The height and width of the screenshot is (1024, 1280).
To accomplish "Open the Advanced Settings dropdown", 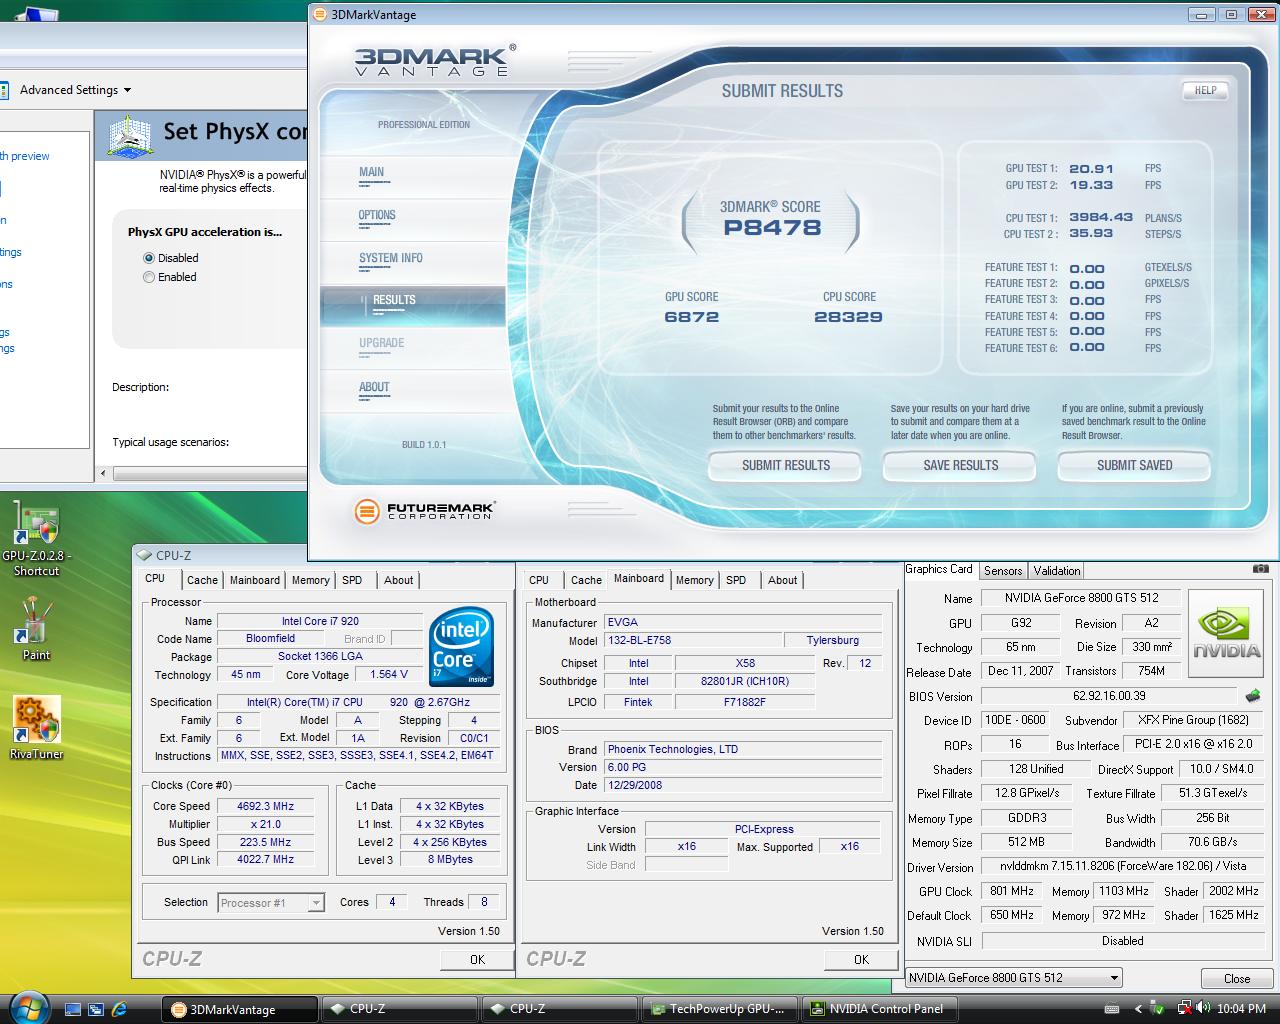I will point(76,90).
